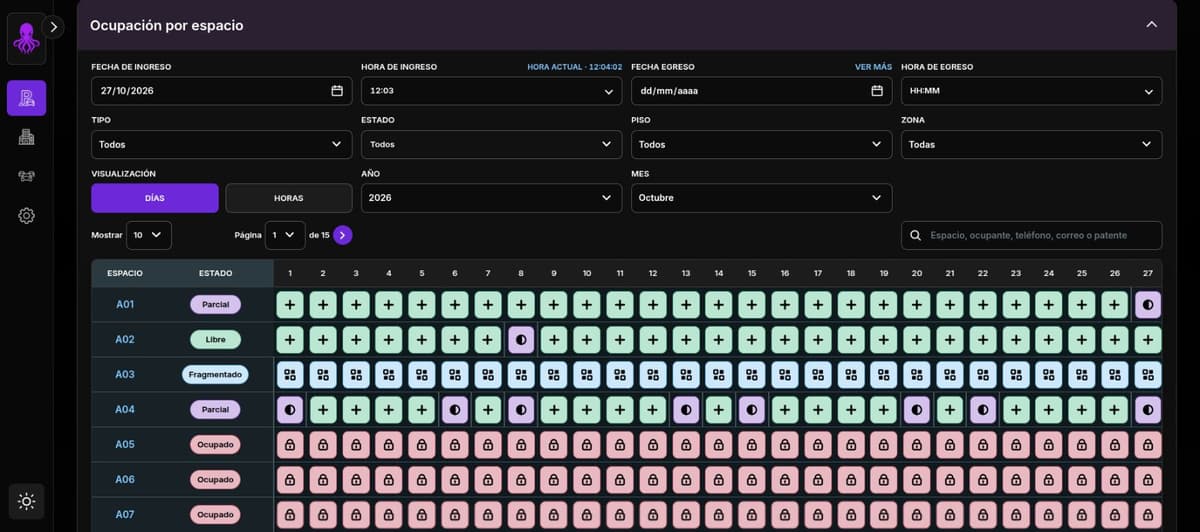The width and height of the screenshot is (1200, 532).
Task: Click Ocupado badge for A06
Action: pyautogui.click(x=215, y=479)
